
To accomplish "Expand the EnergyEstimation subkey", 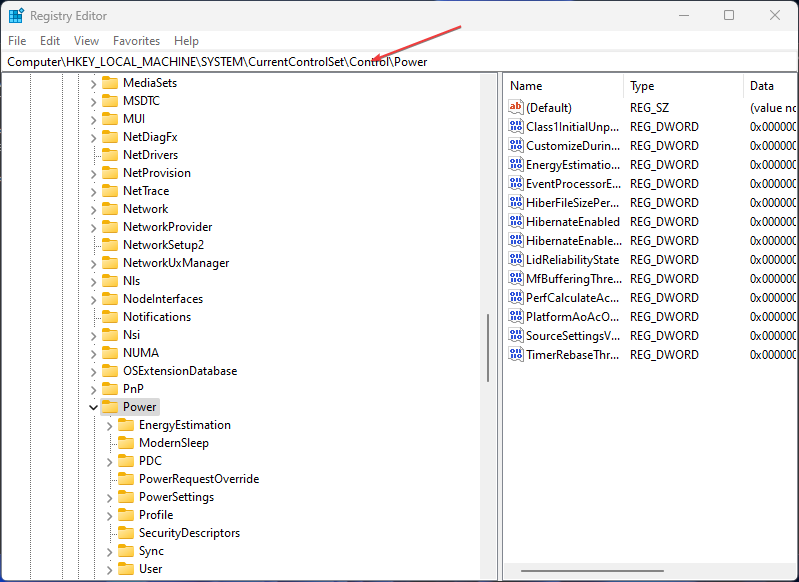I will click(109, 426).
